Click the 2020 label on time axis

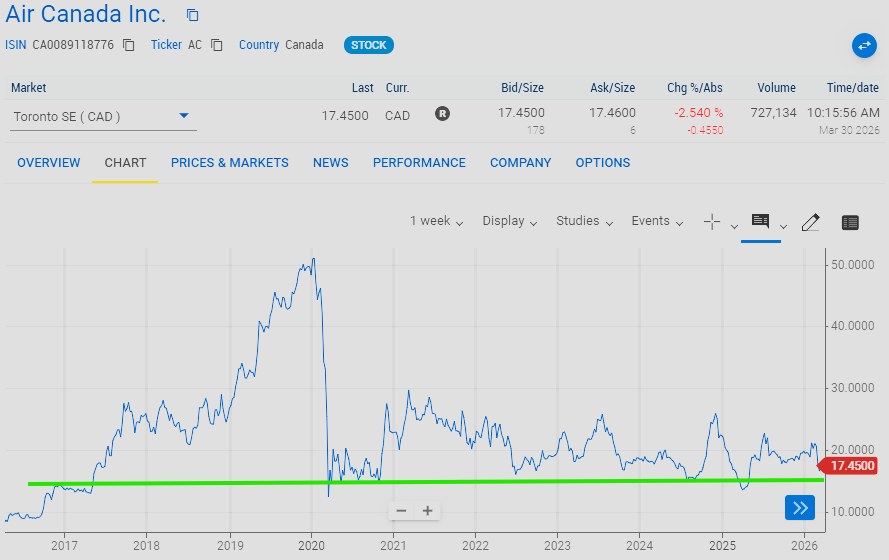point(311,545)
